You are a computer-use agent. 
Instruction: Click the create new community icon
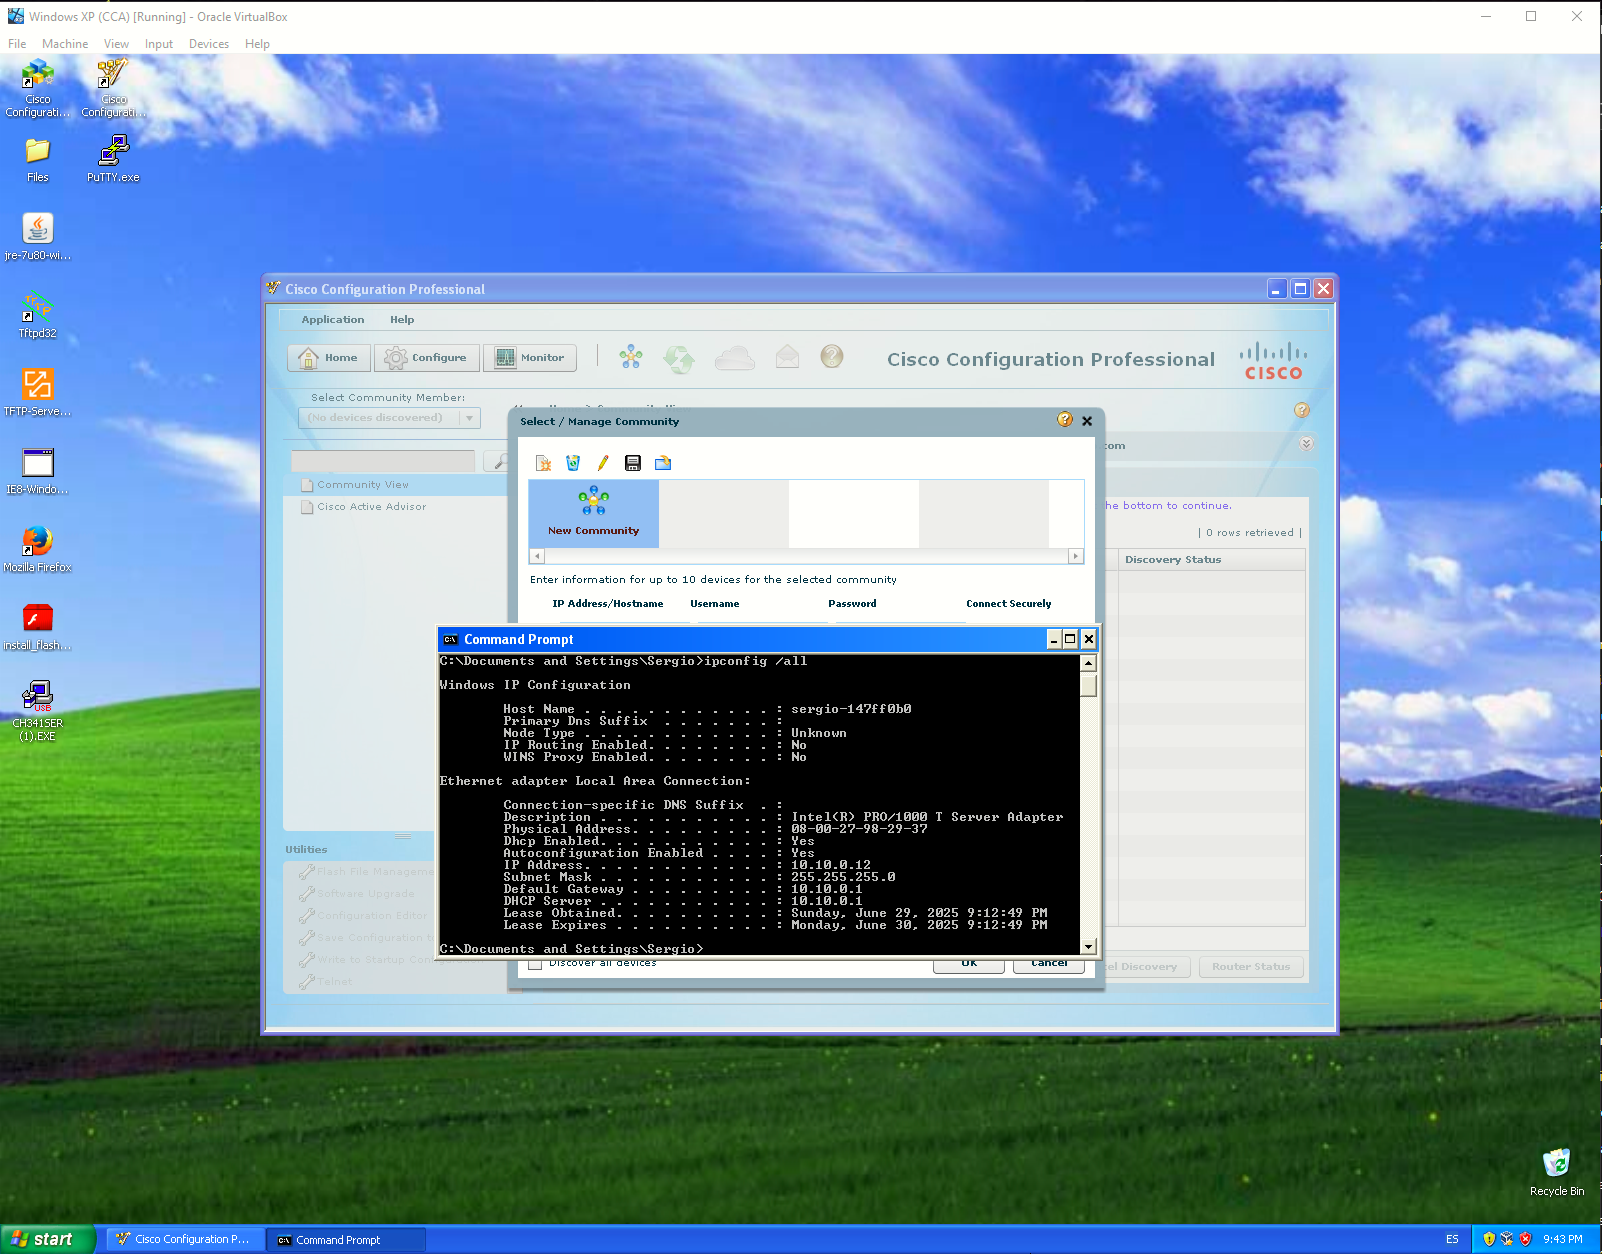[543, 463]
